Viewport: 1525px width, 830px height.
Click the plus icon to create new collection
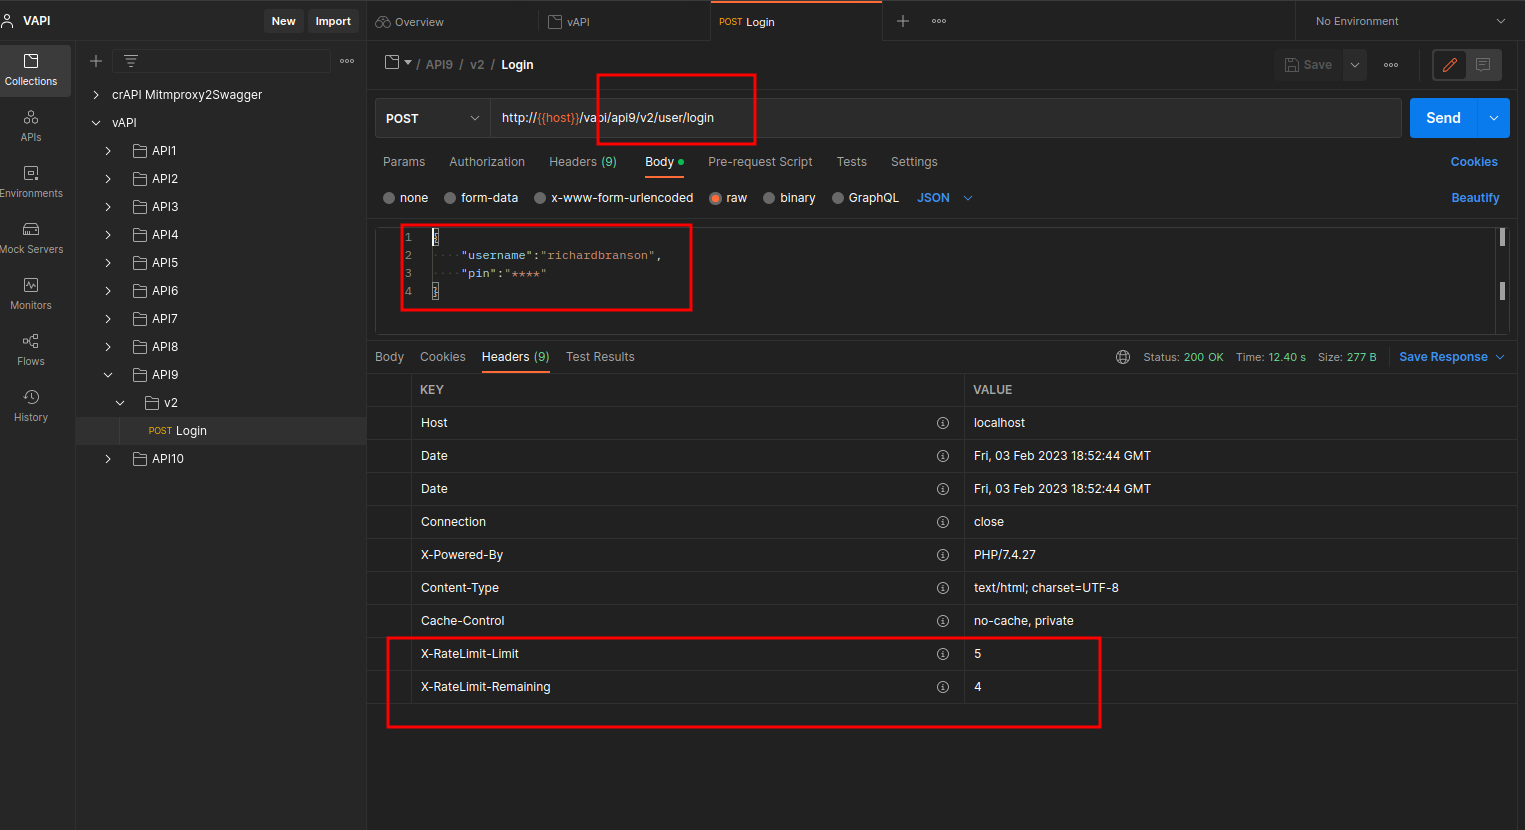[x=96, y=61]
